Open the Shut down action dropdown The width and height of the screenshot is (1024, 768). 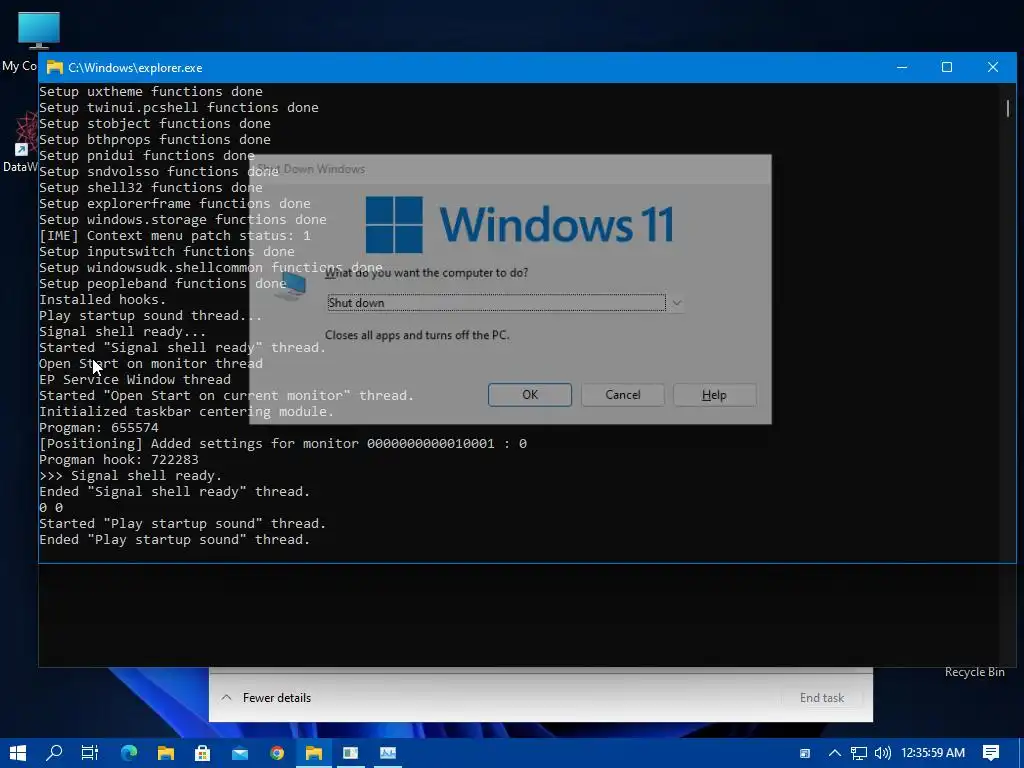(x=505, y=302)
